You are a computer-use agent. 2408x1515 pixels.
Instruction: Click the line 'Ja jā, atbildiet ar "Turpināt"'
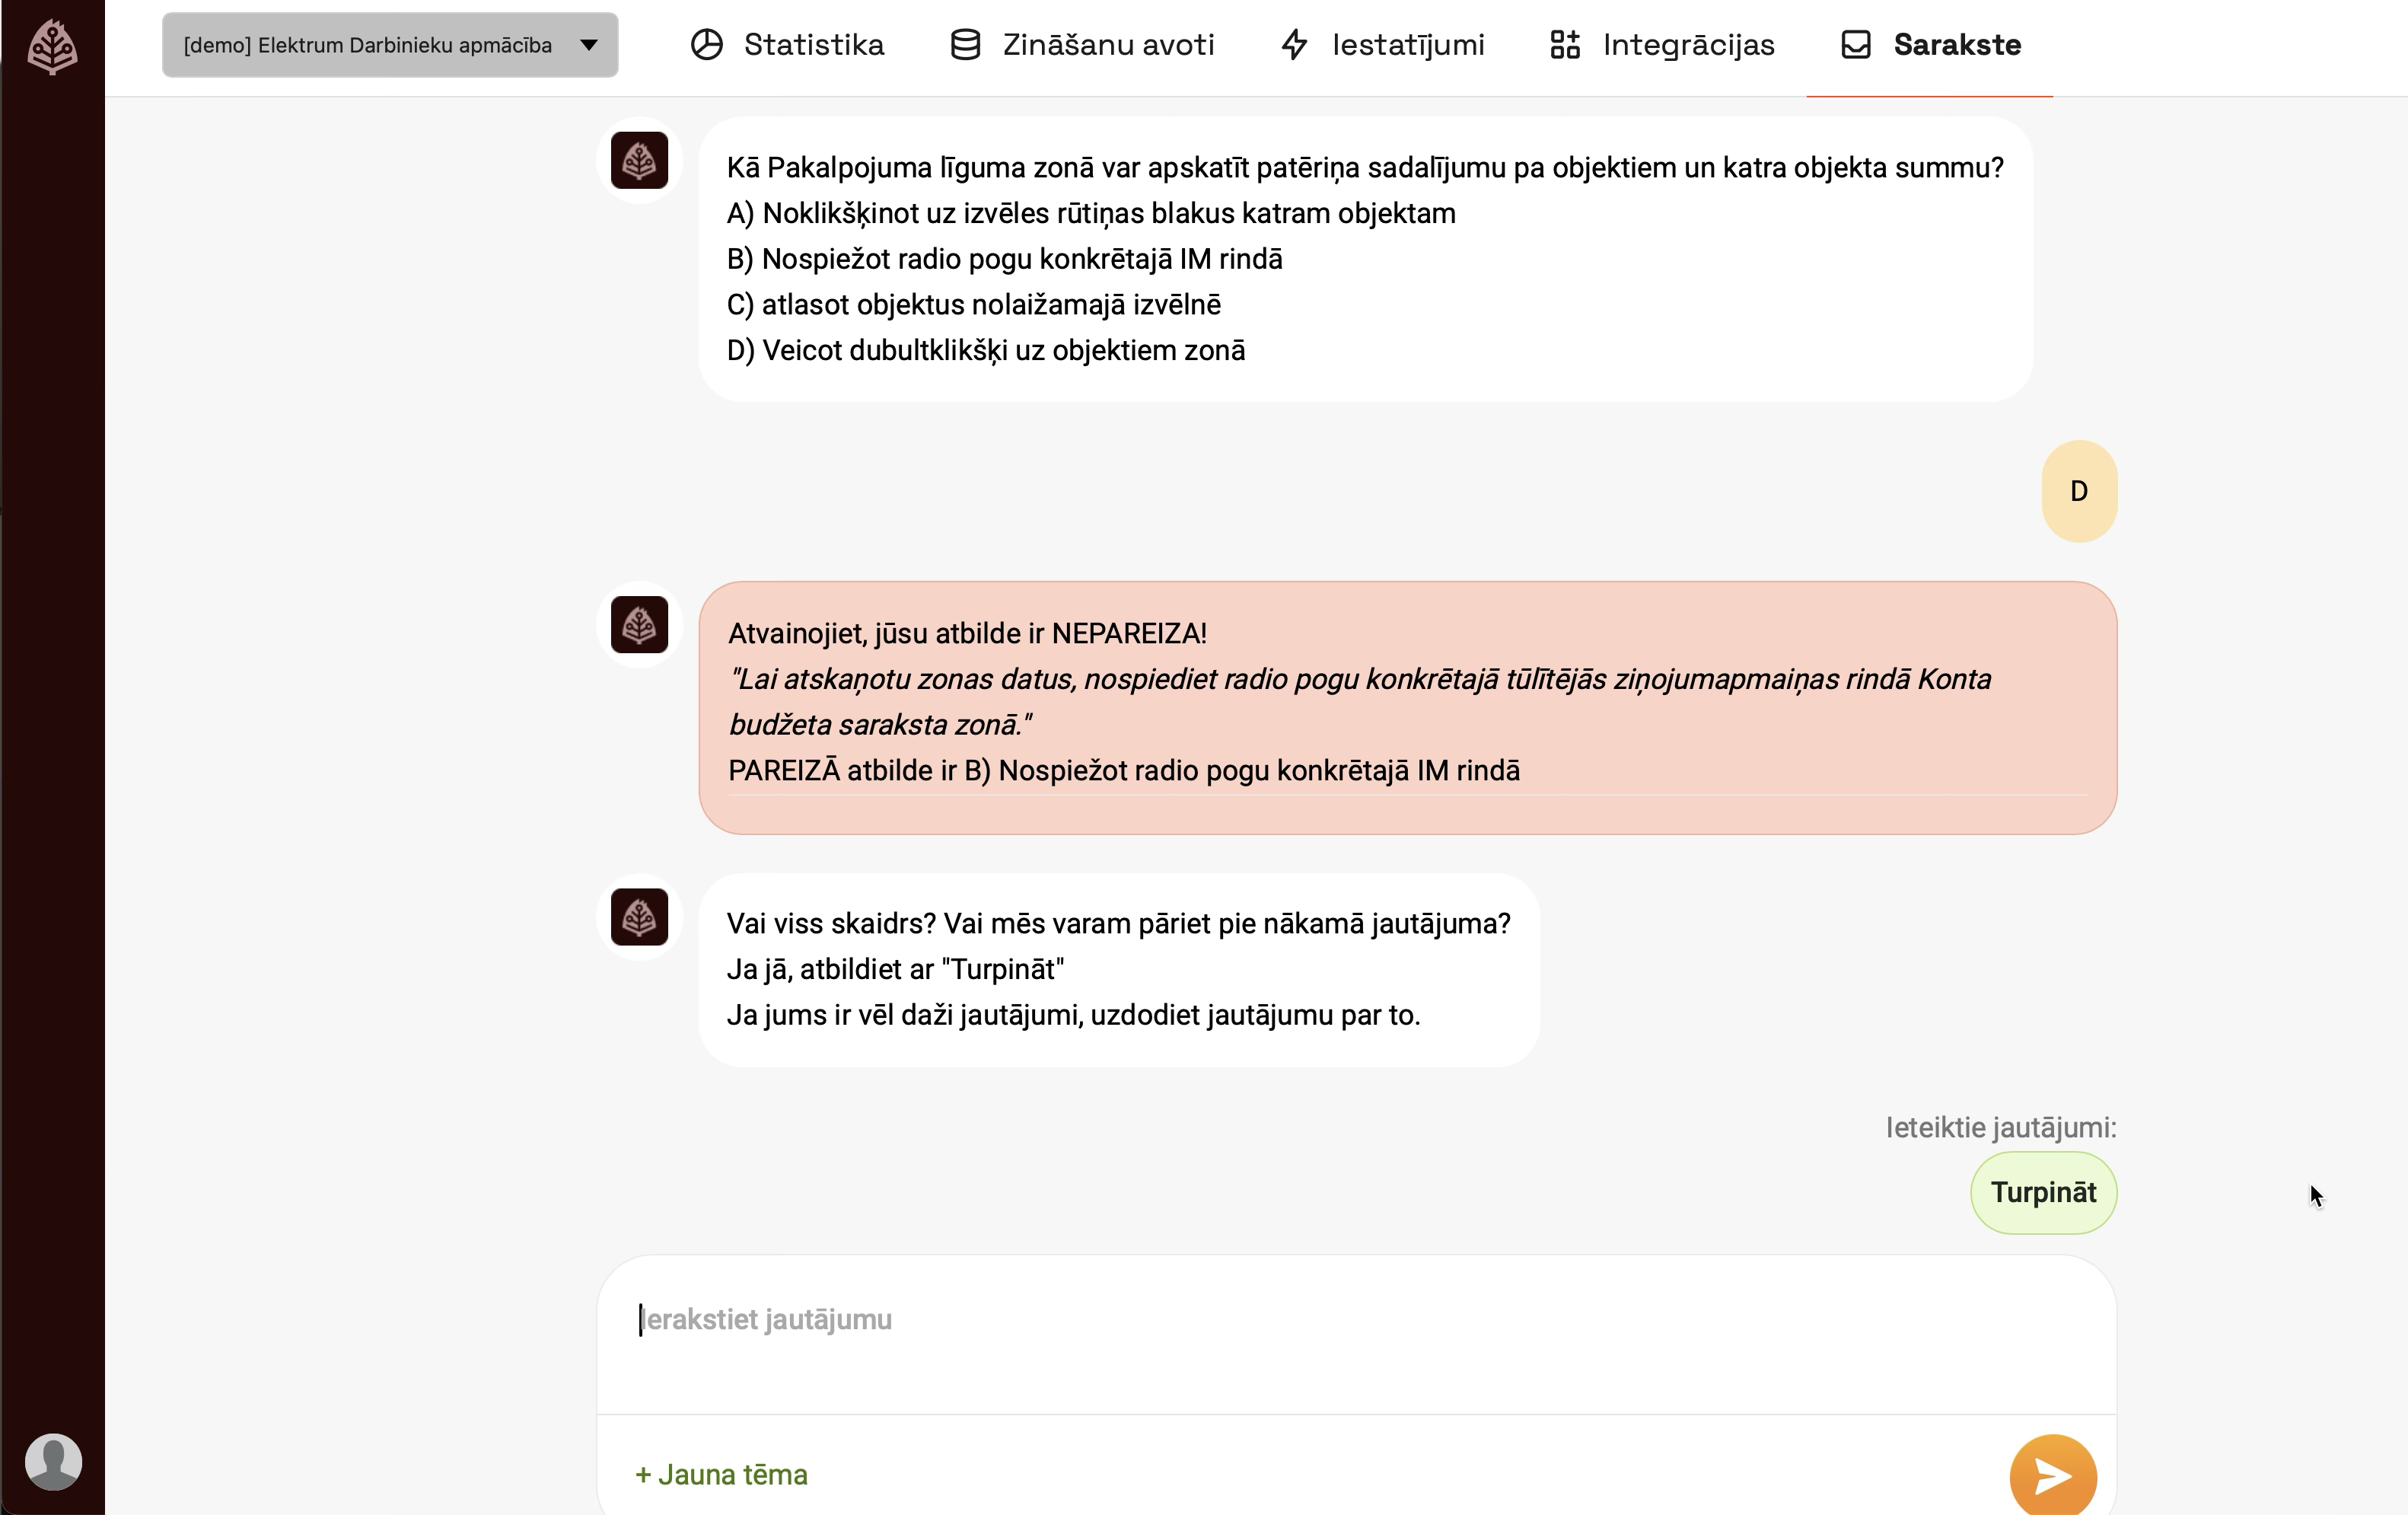coord(895,970)
